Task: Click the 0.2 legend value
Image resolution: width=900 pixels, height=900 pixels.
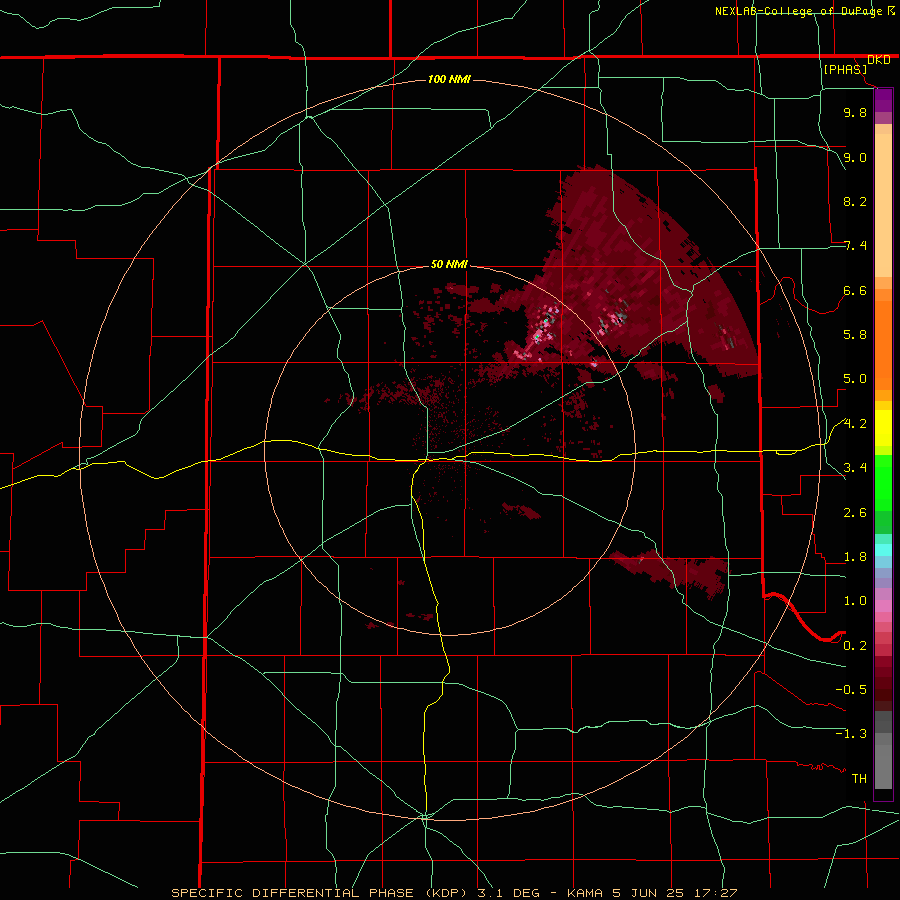Action: (855, 646)
